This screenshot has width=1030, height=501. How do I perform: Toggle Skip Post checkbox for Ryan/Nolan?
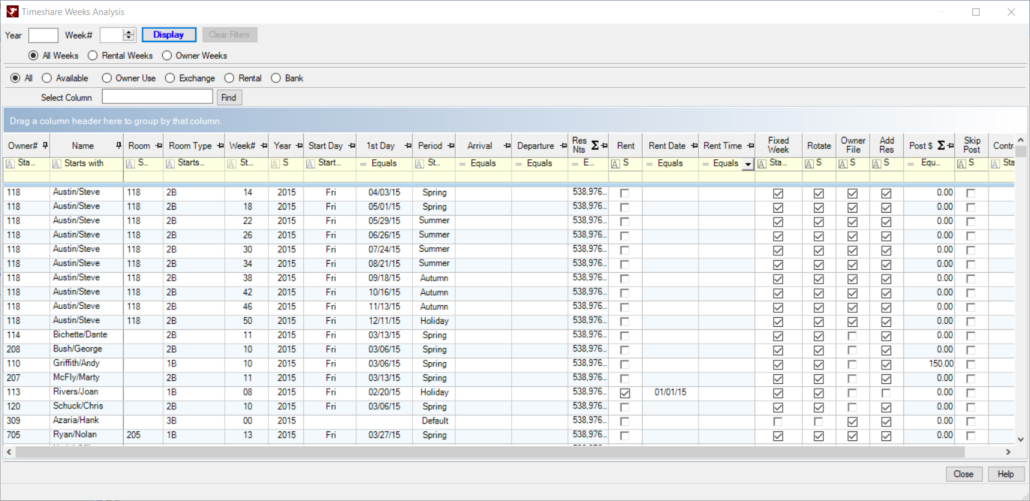tap(970, 435)
